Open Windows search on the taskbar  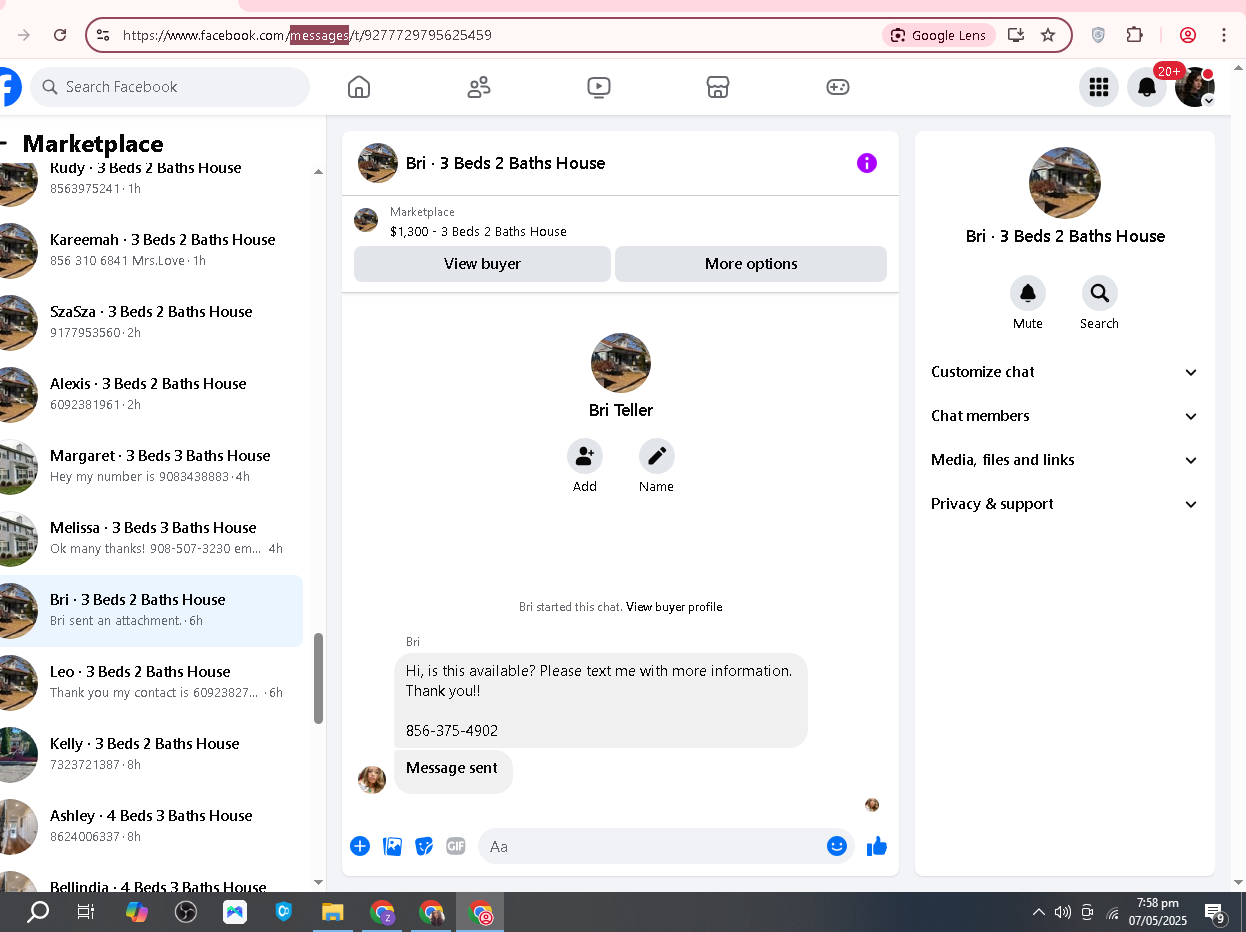point(38,912)
